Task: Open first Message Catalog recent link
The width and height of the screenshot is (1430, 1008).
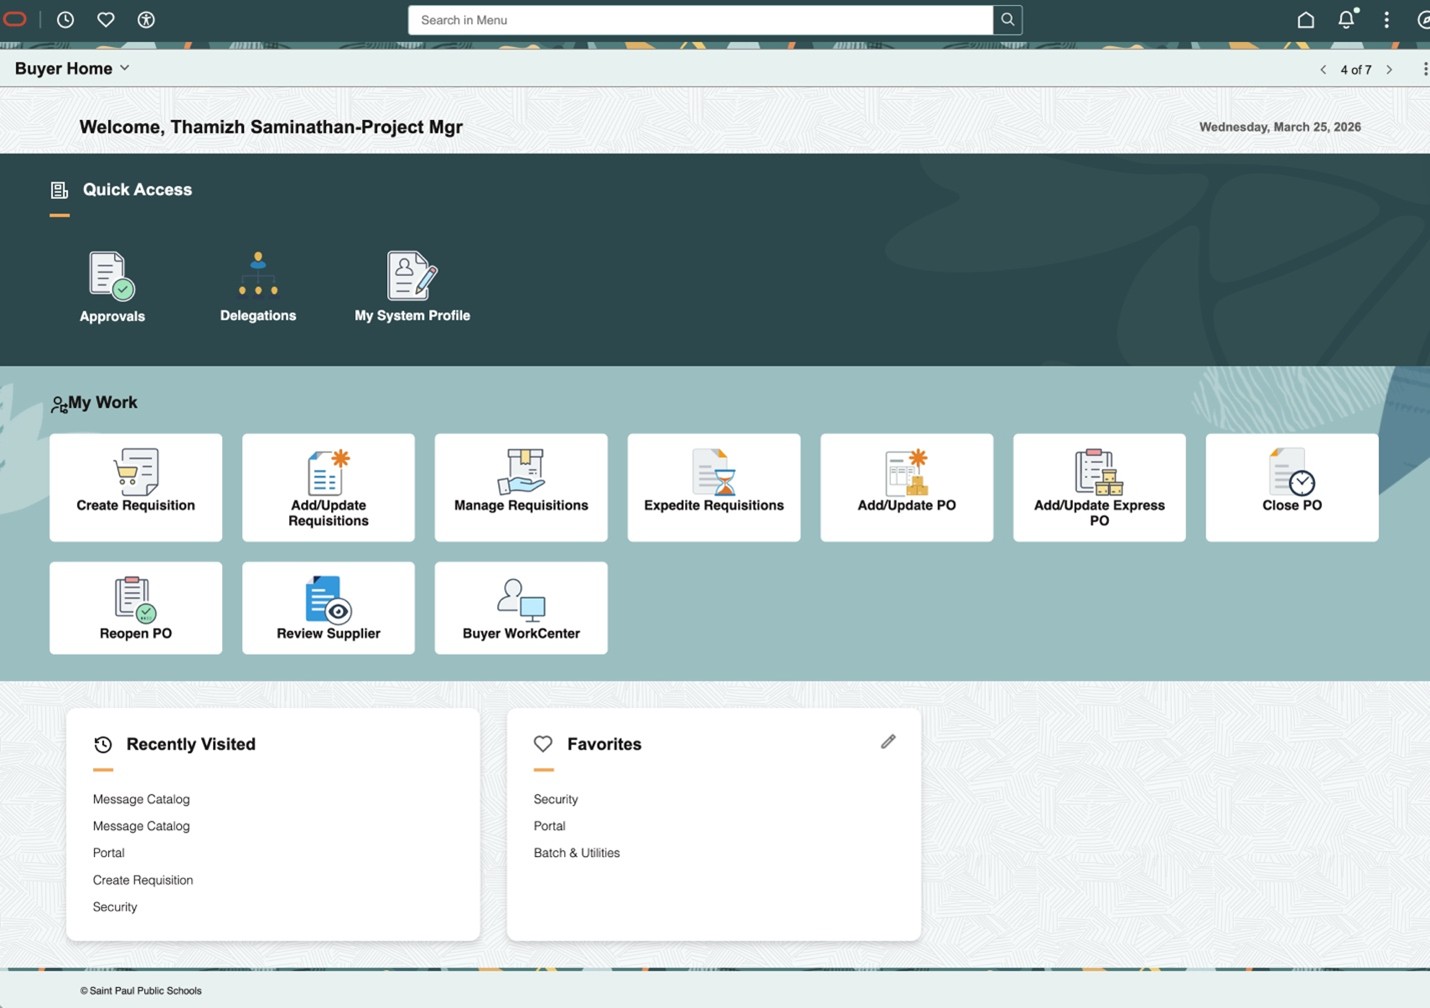Action: pos(141,799)
